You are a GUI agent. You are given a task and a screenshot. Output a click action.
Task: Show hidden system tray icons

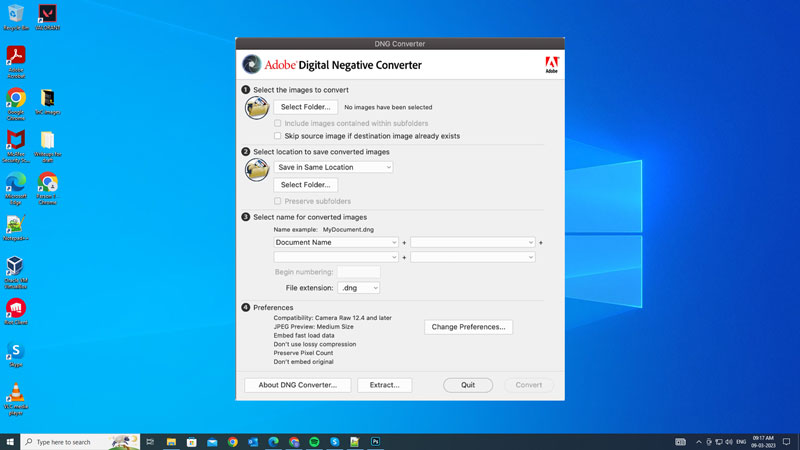pos(698,442)
